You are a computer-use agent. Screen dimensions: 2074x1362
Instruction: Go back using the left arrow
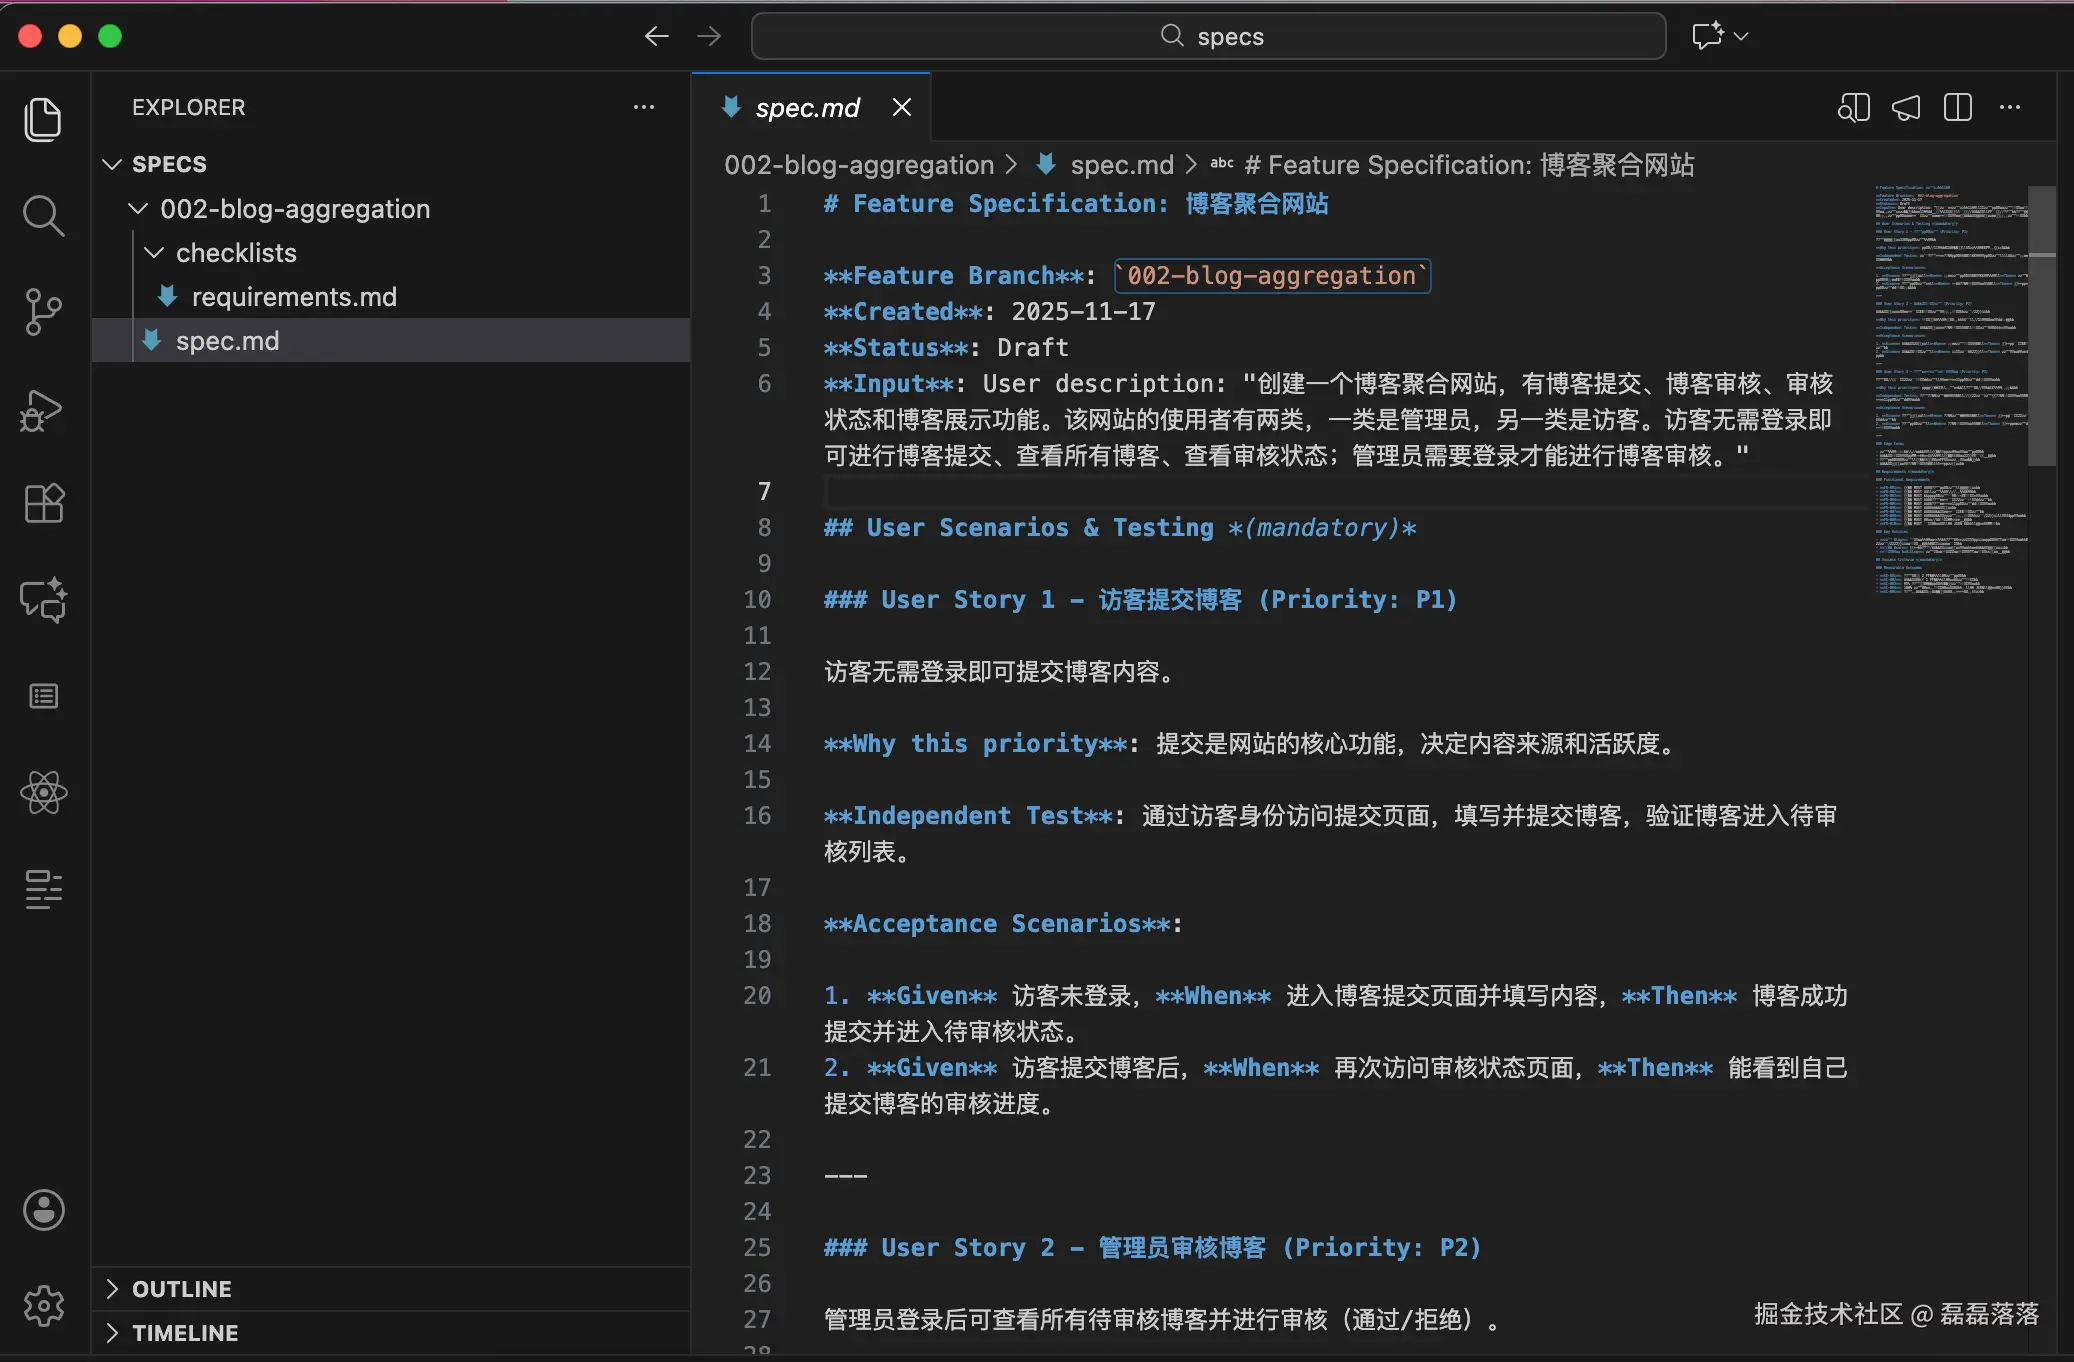point(656,37)
